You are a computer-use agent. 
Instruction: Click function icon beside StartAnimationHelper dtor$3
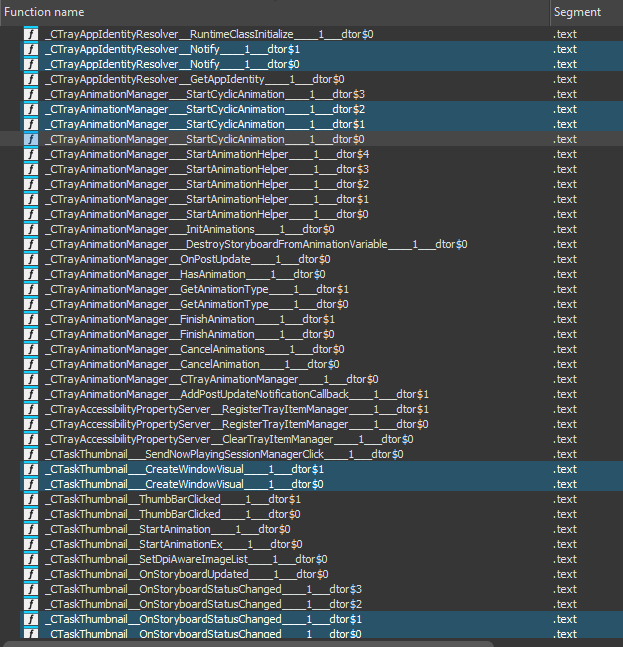[x=31, y=169]
